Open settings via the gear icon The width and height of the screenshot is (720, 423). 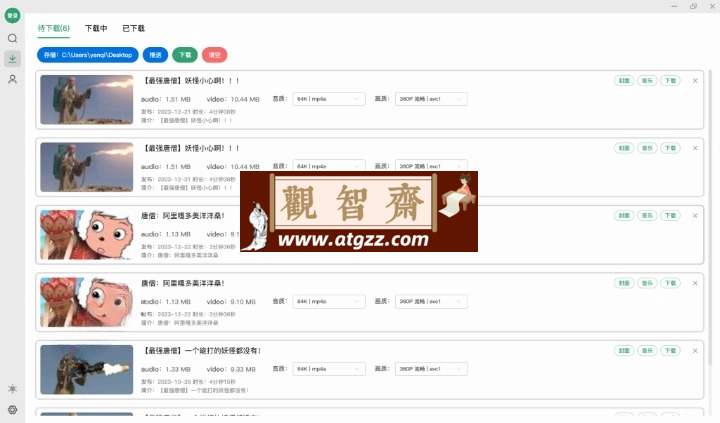[12, 409]
